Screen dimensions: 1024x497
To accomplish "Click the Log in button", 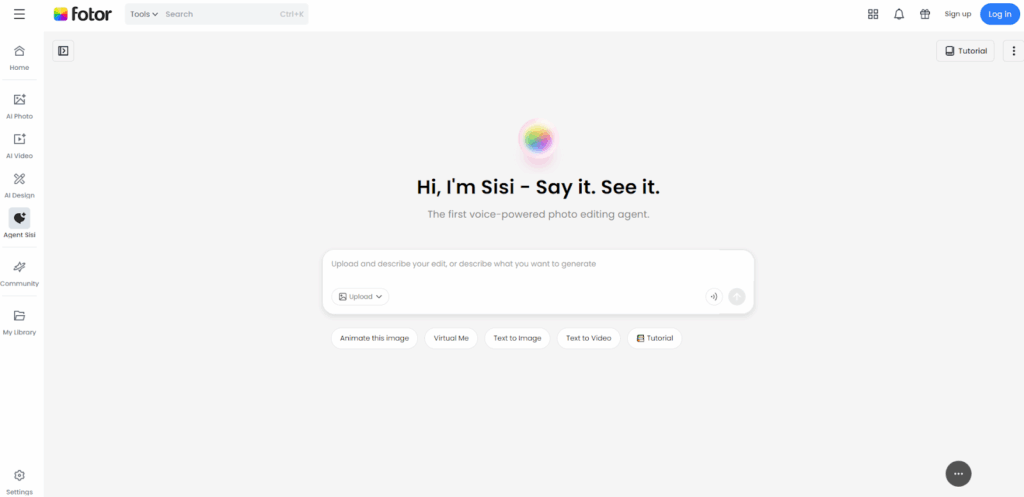I will coord(999,14).
